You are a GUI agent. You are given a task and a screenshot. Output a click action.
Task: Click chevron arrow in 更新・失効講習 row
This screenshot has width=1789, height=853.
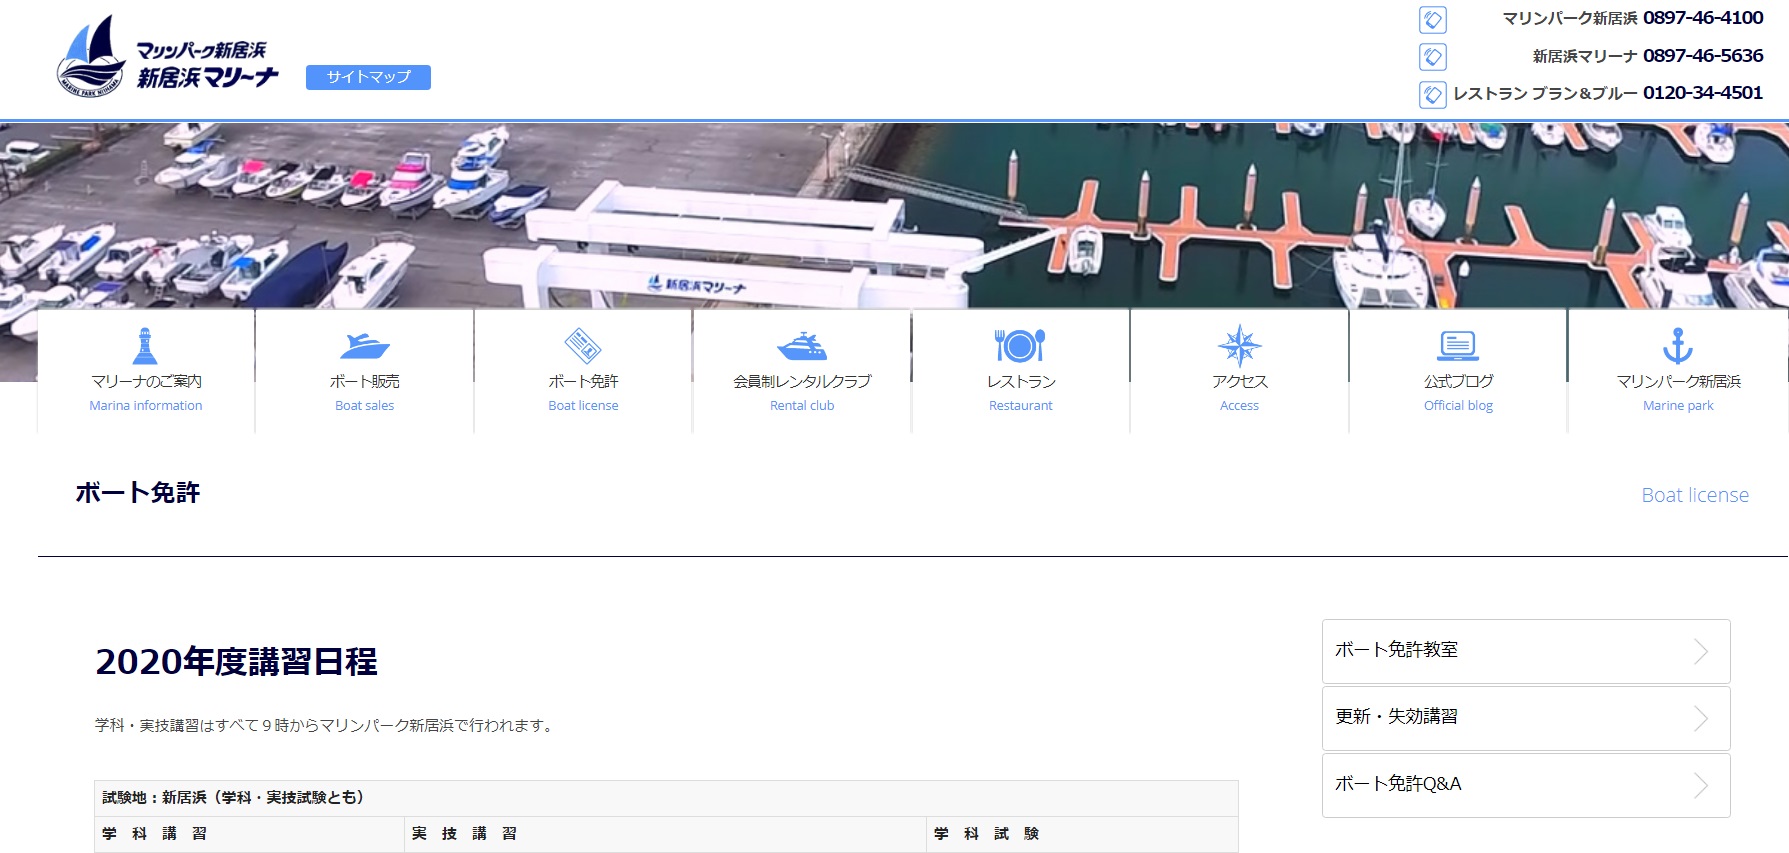tap(1700, 719)
